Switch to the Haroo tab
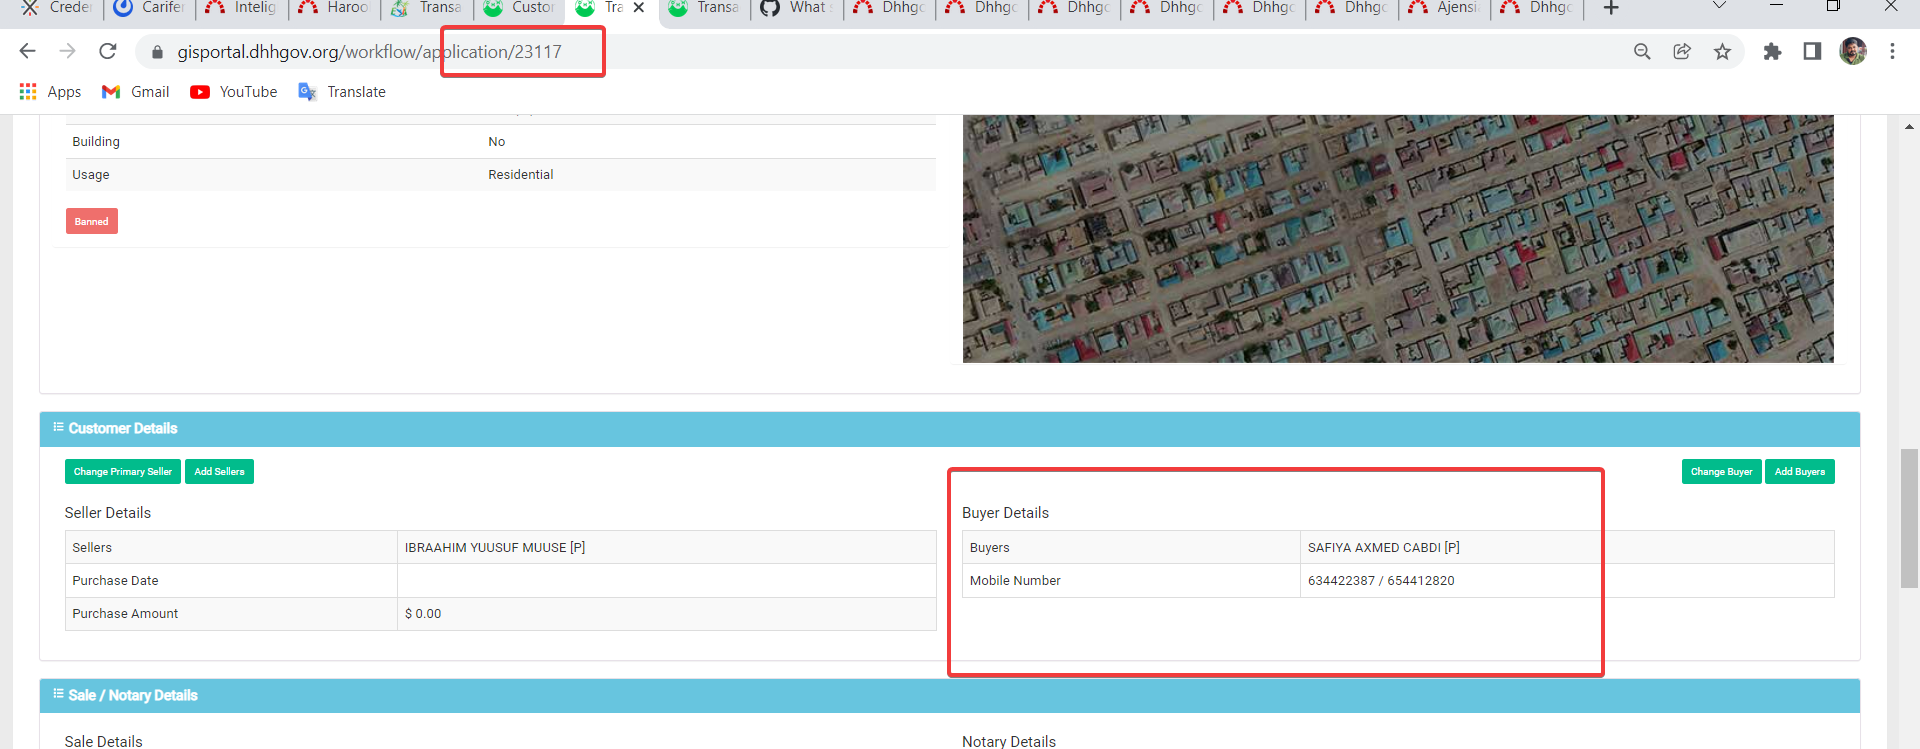1920x749 pixels. [335, 8]
